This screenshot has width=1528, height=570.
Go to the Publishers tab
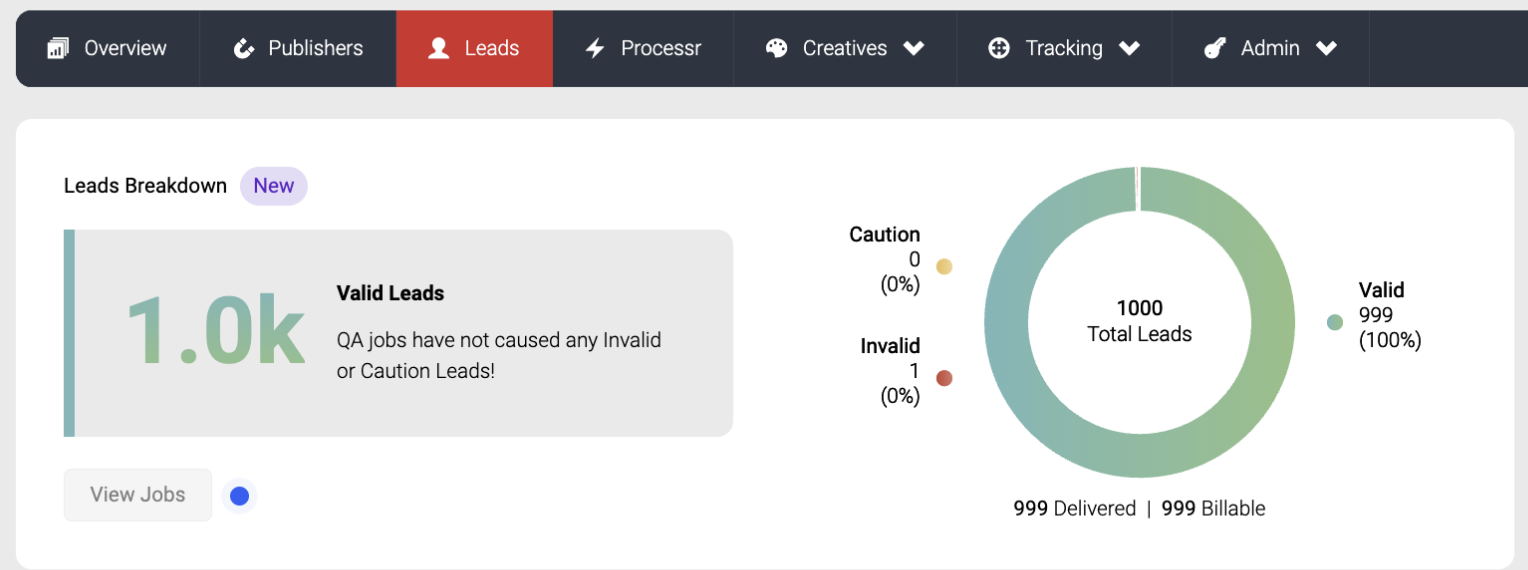(298, 48)
